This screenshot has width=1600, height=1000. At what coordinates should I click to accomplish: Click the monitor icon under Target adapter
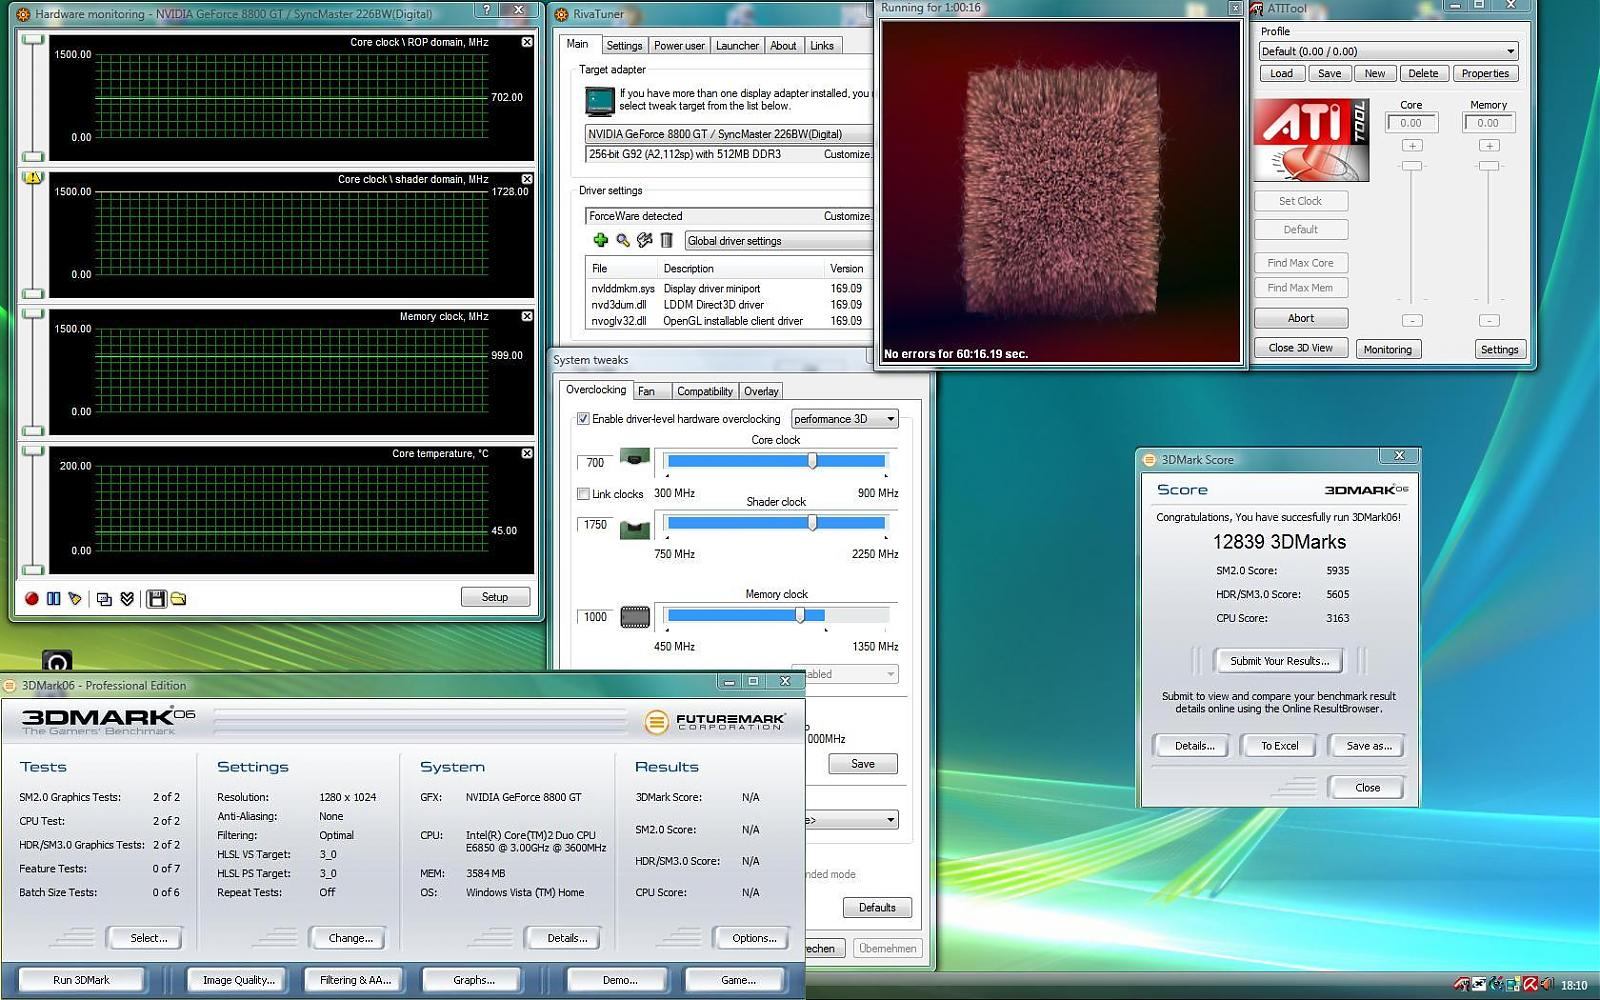pos(600,101)
